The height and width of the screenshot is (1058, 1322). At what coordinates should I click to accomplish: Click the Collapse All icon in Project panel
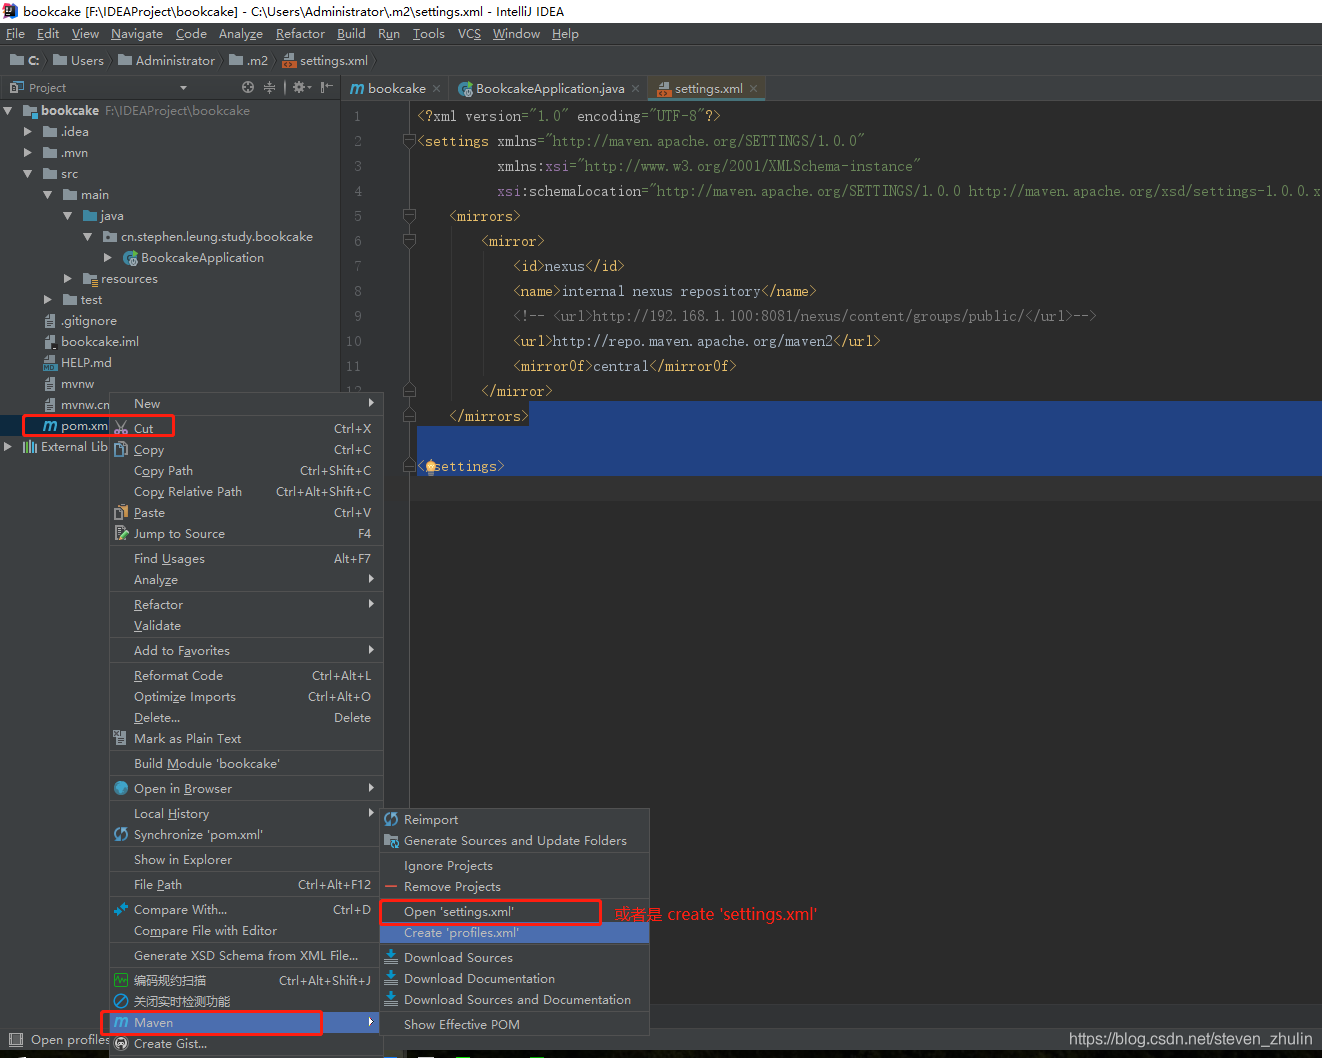tap(269, 88)
